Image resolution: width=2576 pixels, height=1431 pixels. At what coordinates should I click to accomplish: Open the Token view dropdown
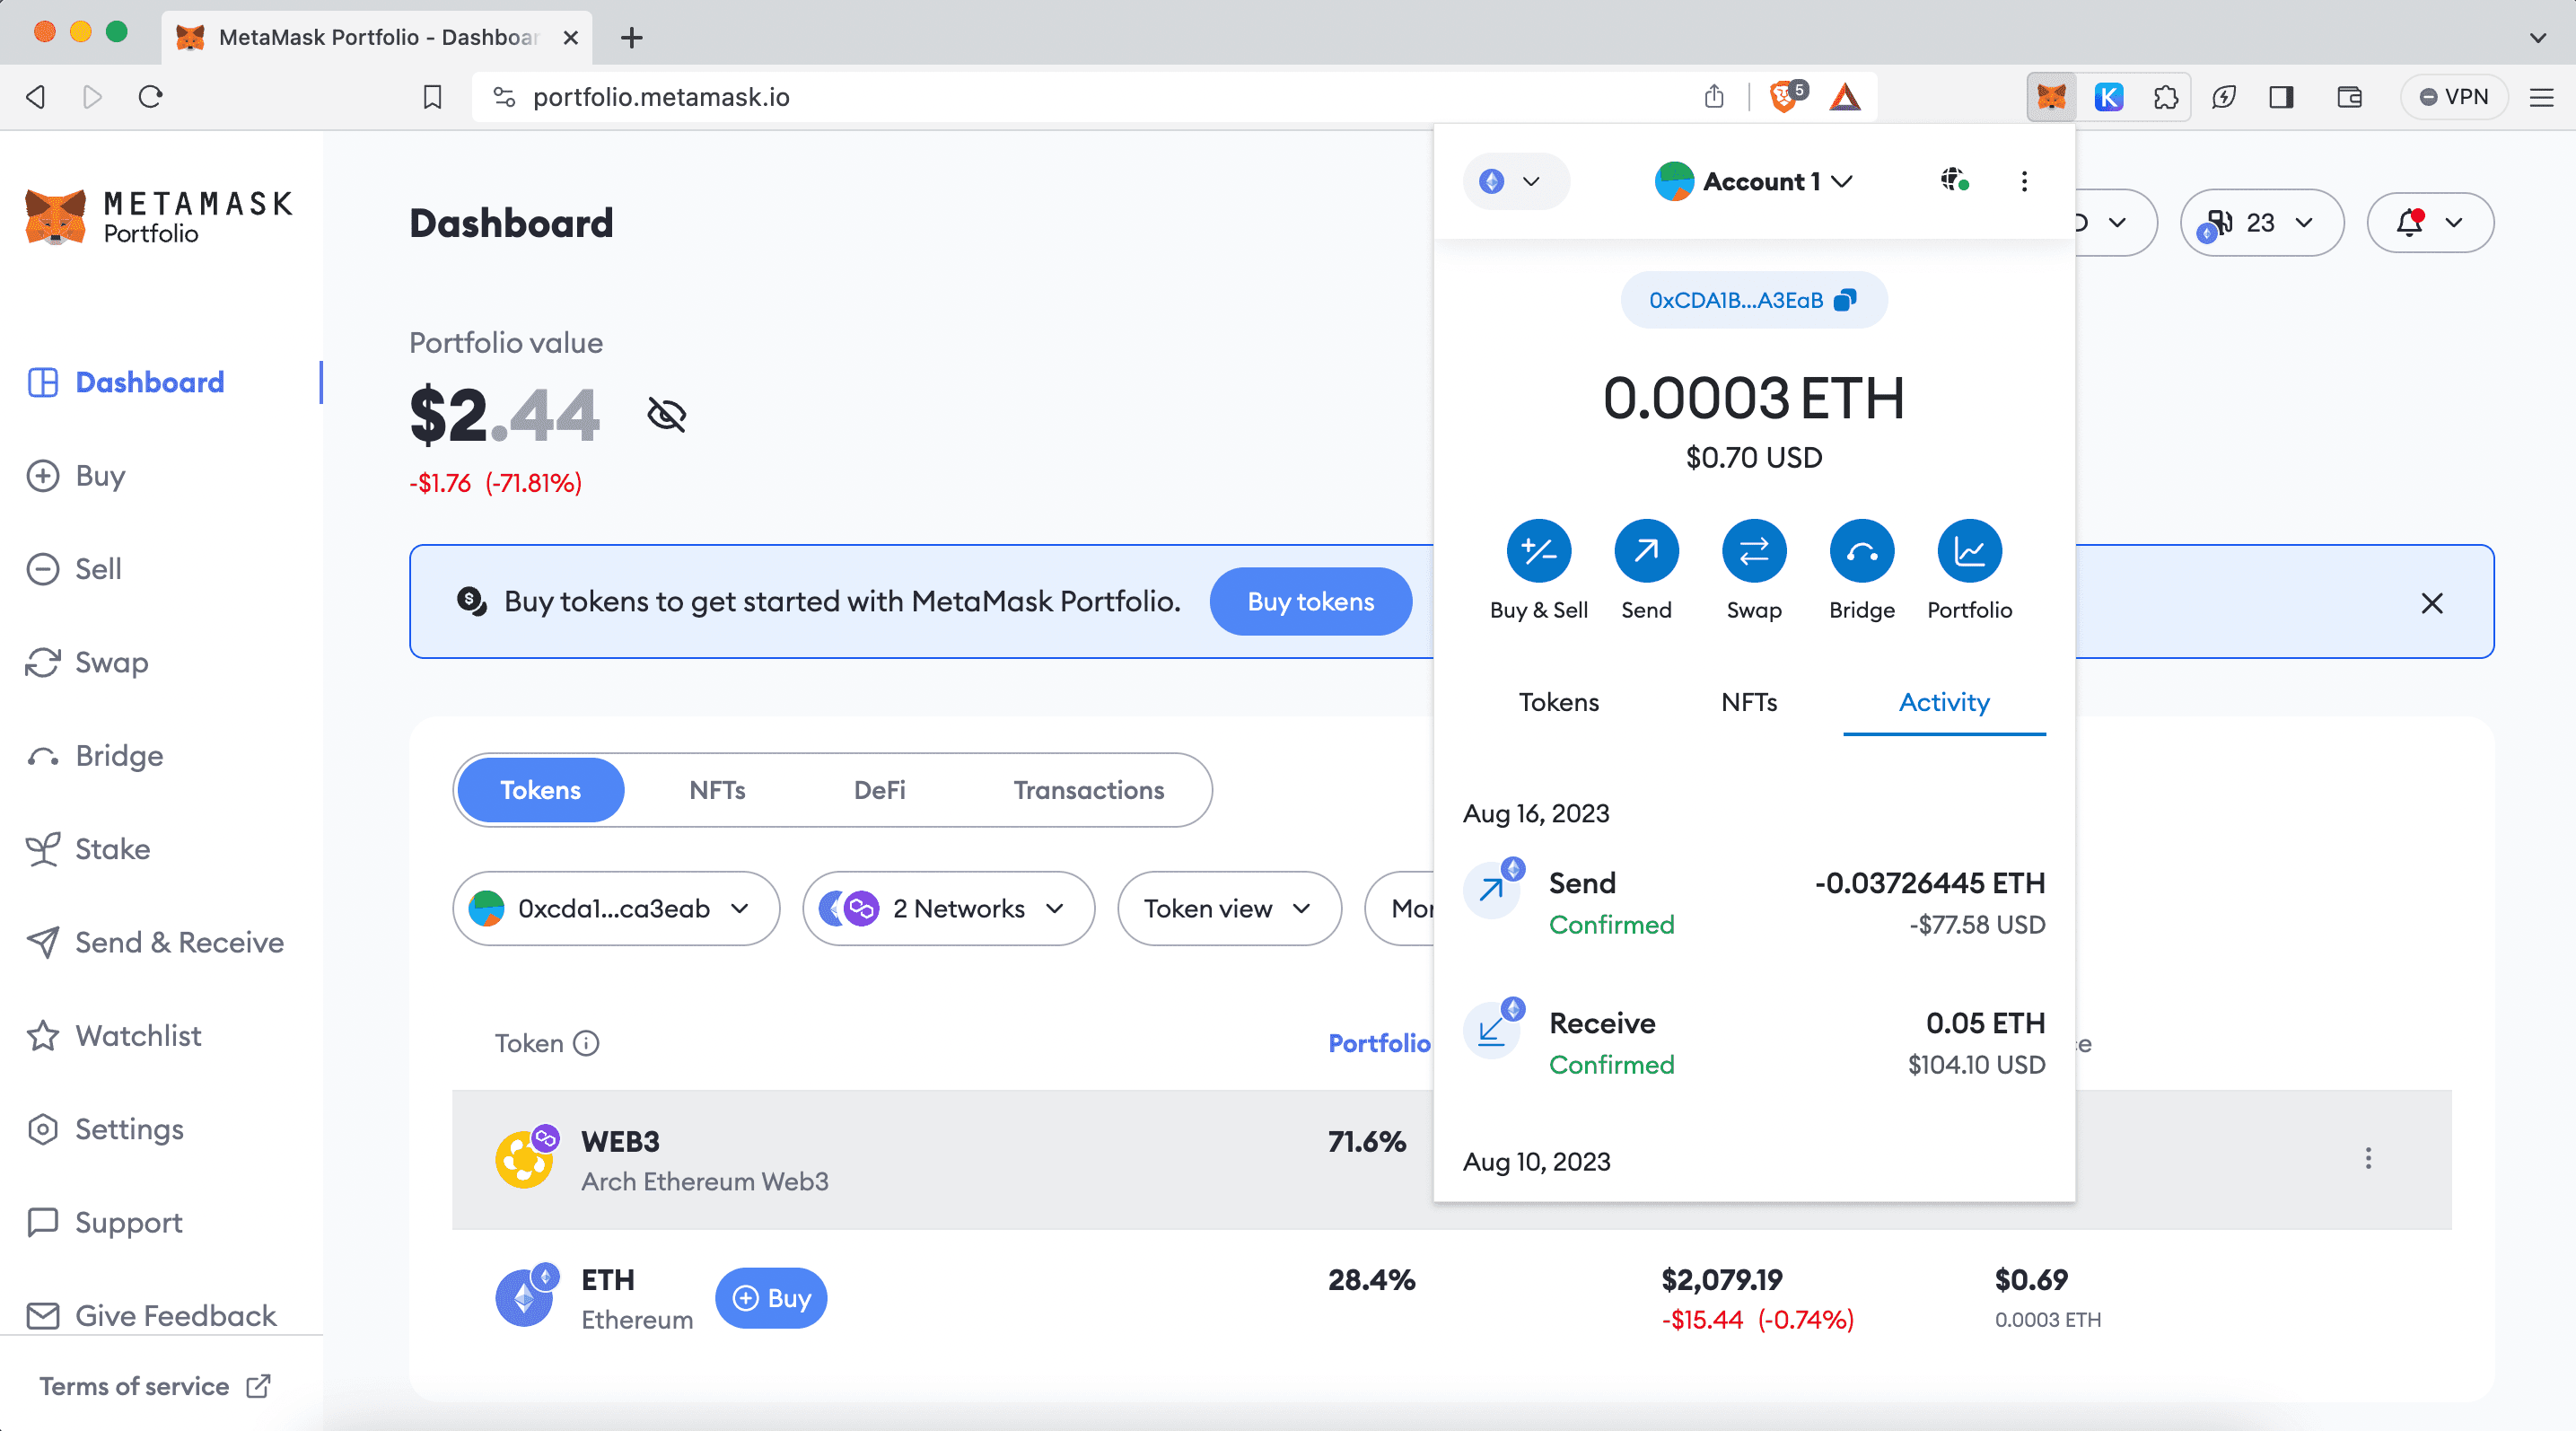[1229, 908]
